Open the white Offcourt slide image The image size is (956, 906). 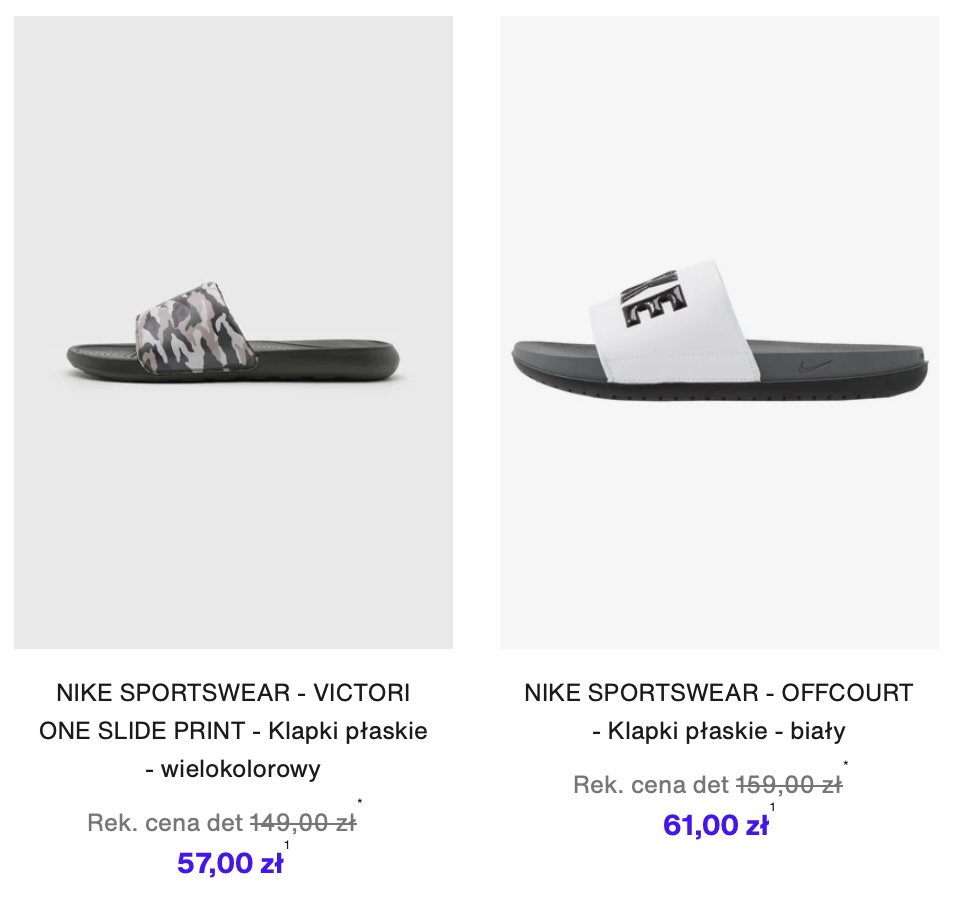pos(719,332)
